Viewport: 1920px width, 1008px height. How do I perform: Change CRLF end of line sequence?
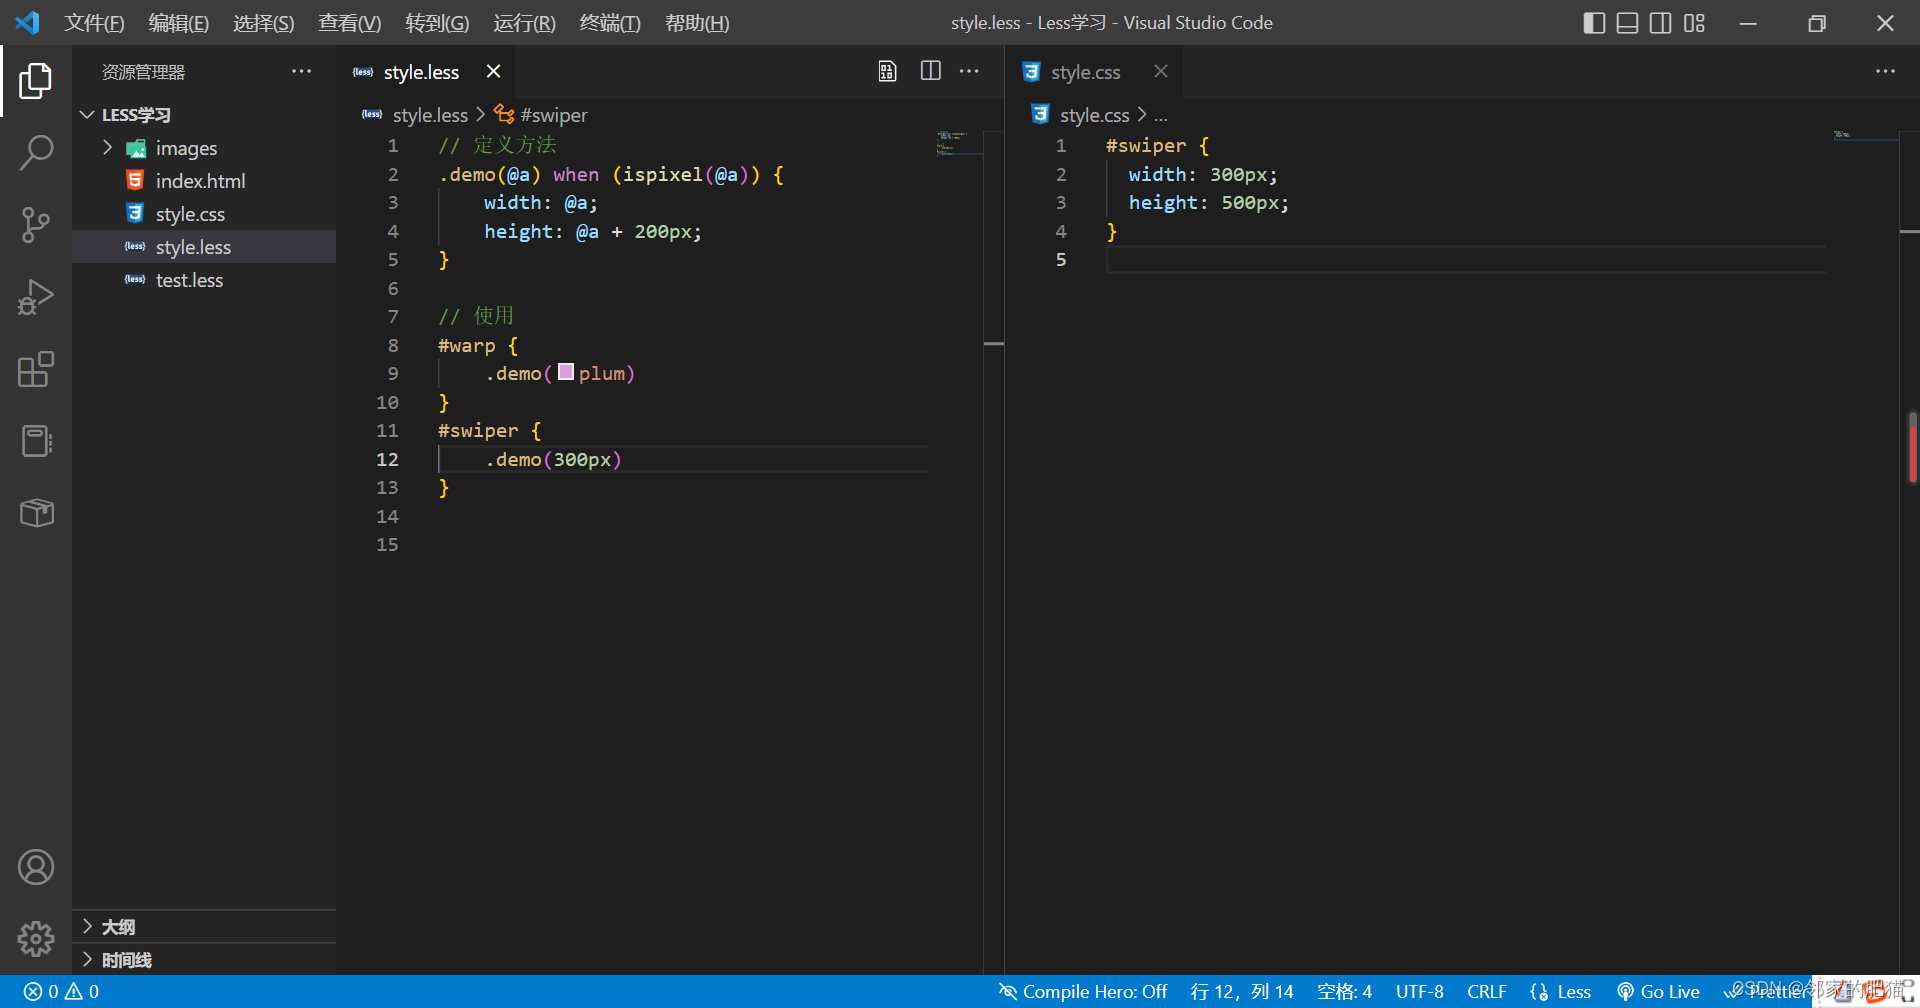(1486, 992)
